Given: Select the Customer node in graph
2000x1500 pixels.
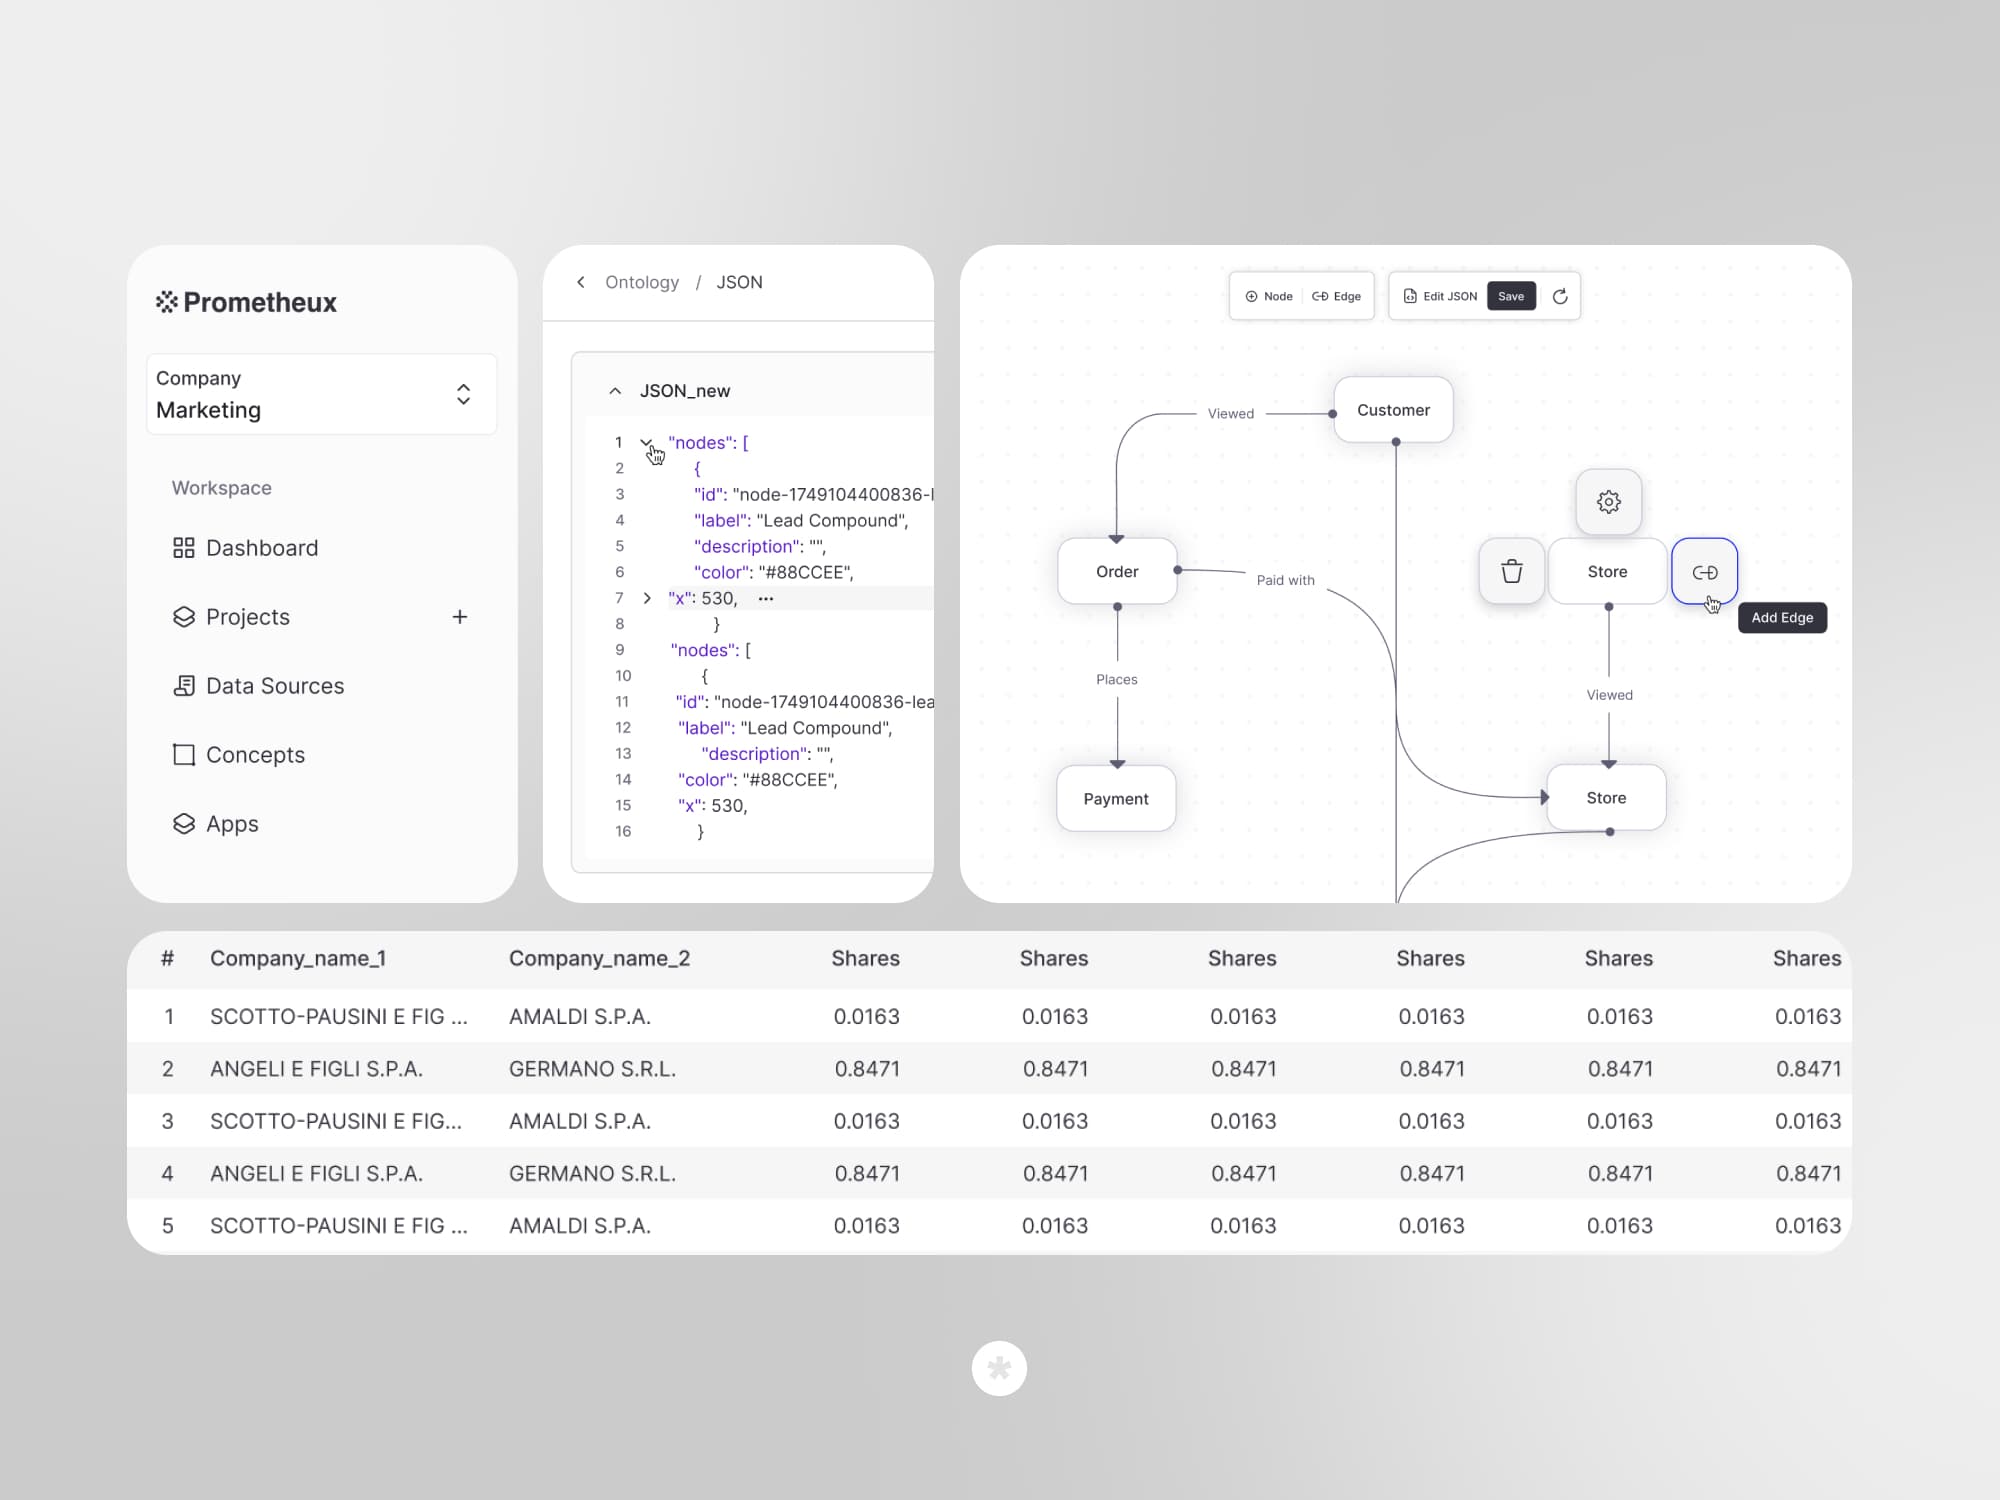Looking at the screenshot, I should coord(1392,410).
